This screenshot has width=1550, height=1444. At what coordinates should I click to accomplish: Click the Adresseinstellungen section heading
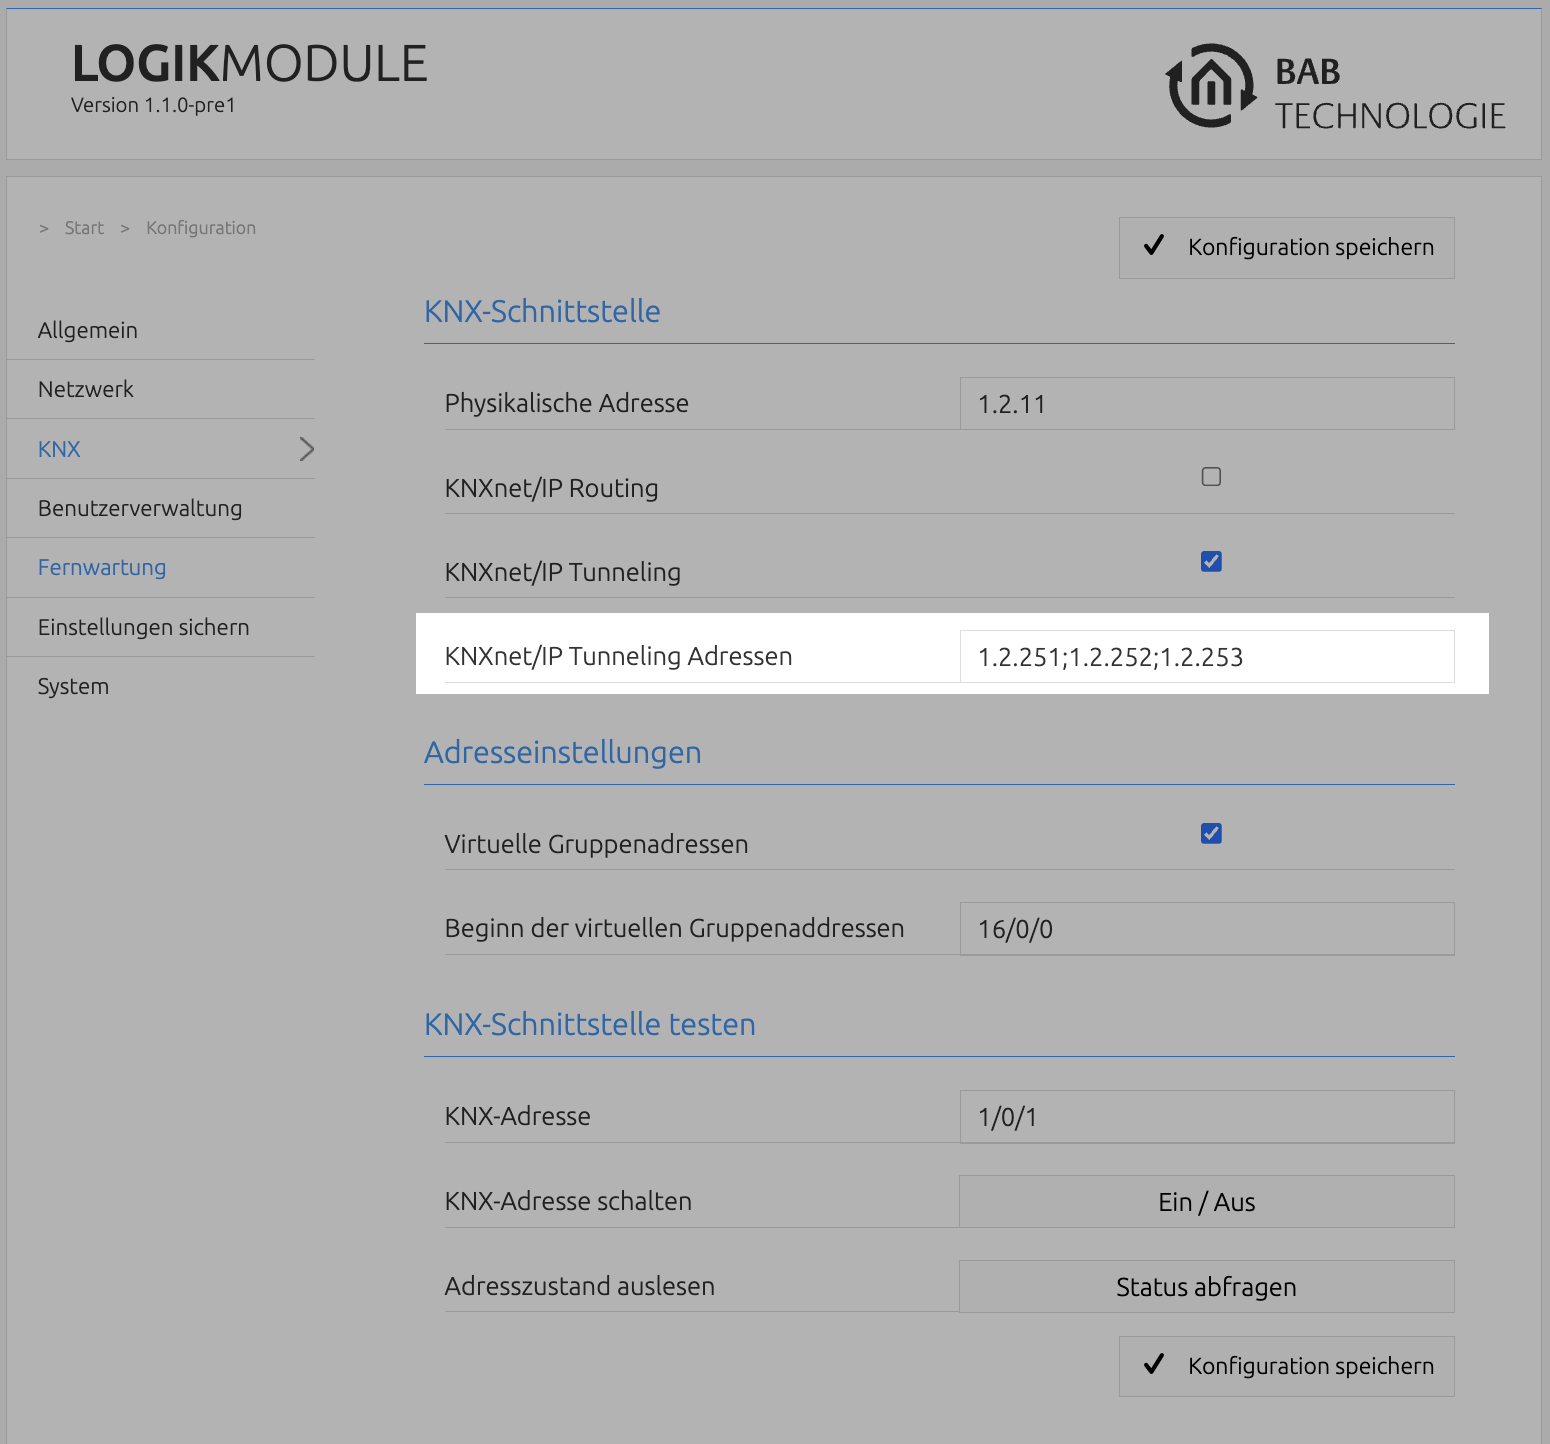(x=563, y=752)
